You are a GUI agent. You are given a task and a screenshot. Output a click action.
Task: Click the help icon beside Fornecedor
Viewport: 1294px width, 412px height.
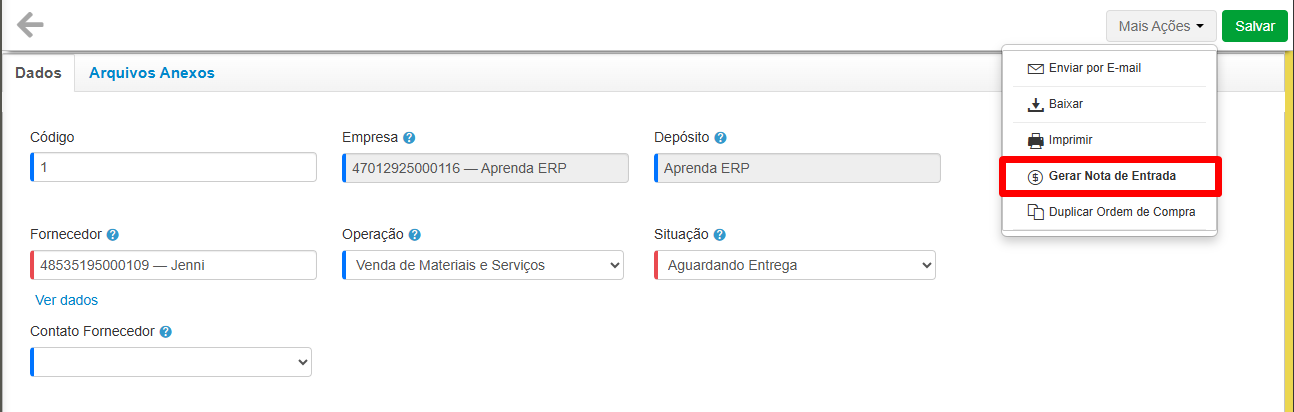point(113,235)
